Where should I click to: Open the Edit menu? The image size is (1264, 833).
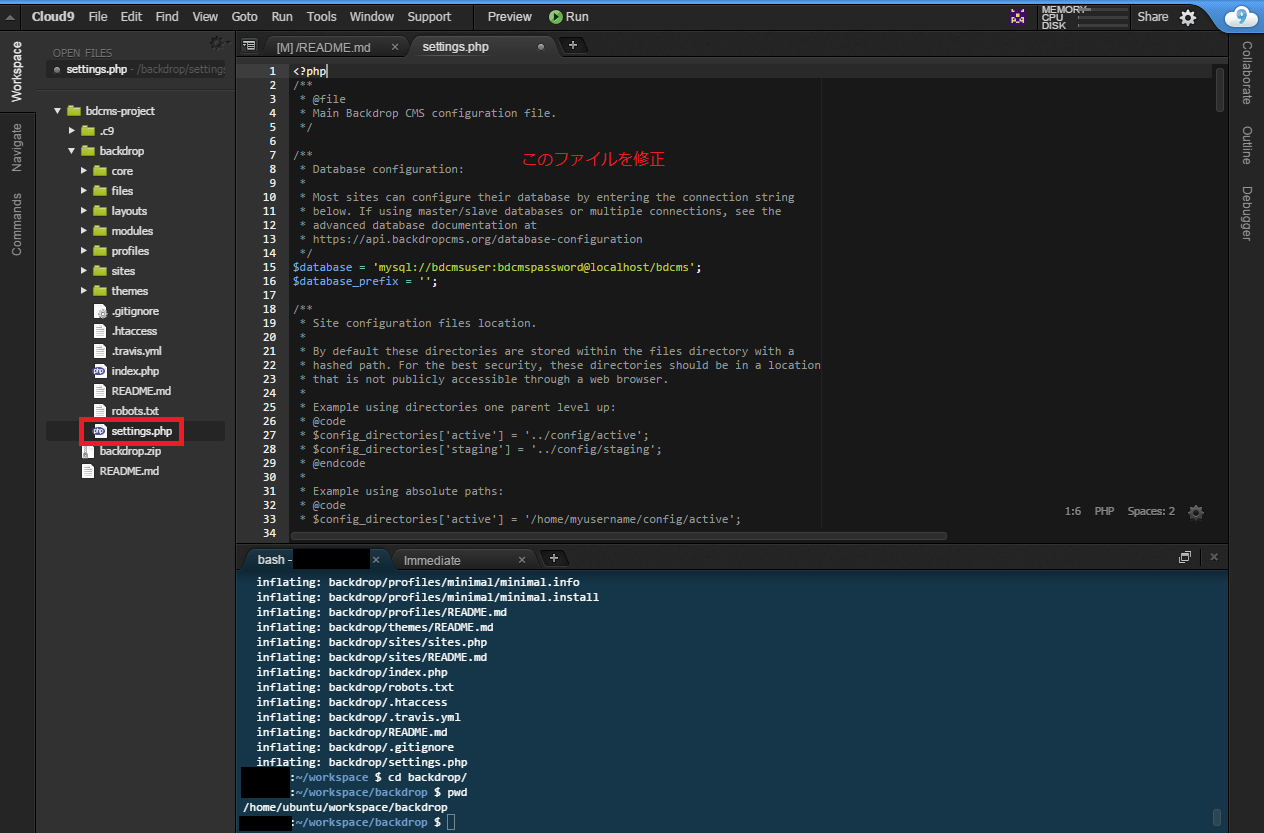click(131, 17)
